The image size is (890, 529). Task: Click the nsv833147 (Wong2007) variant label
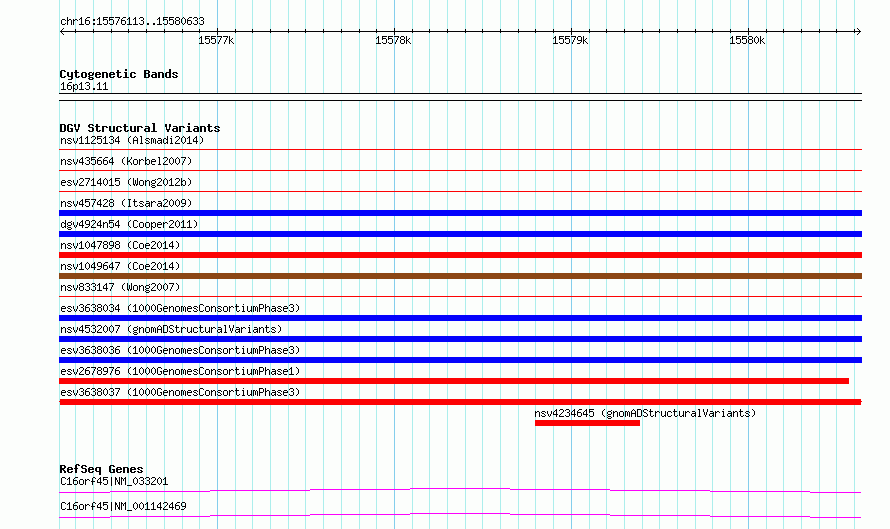[120, 287]
